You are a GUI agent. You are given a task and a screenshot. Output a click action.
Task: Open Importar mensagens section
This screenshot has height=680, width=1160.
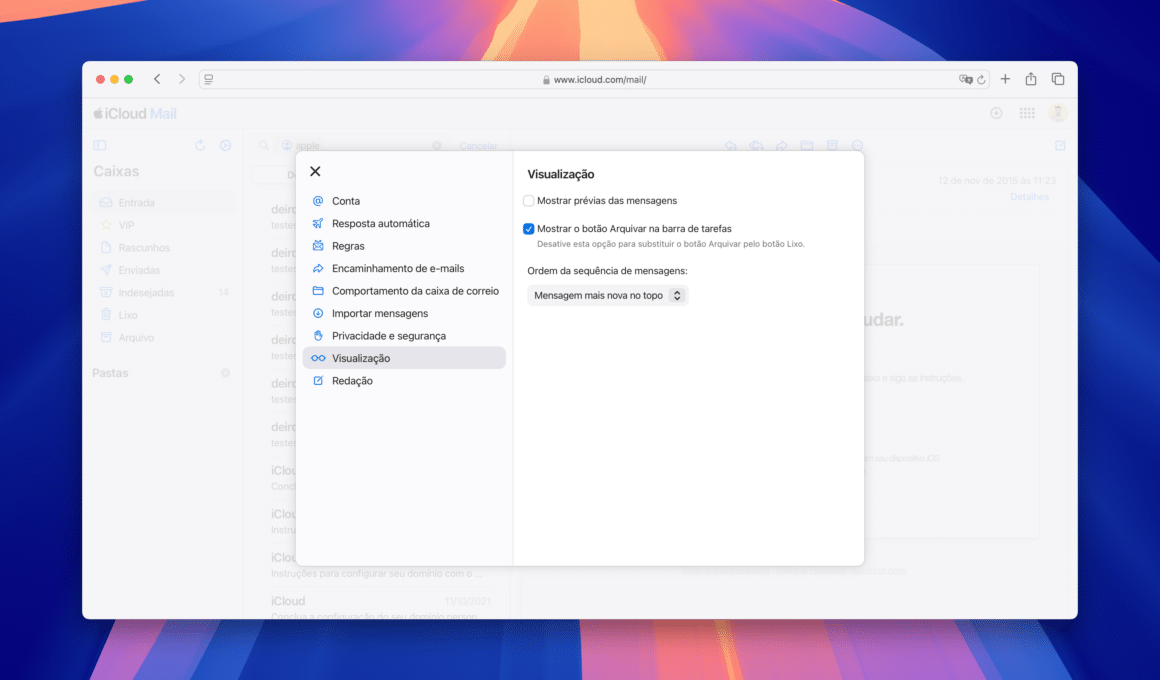(404, 313)
